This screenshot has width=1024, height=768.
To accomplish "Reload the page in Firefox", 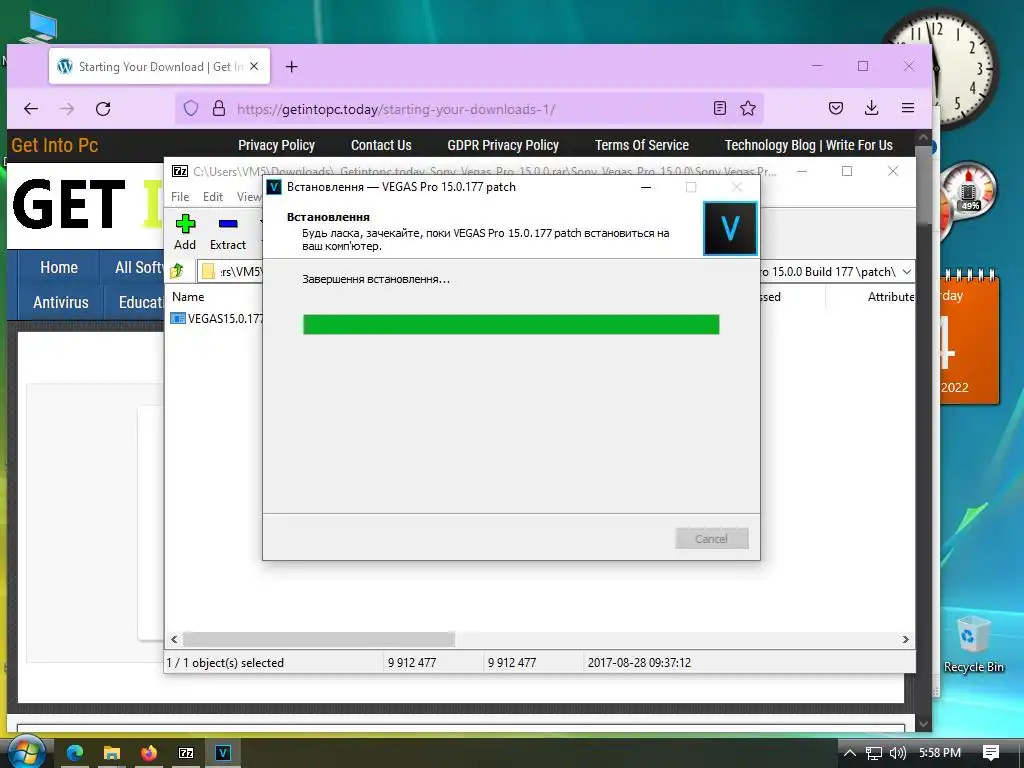I will (103, 108).
